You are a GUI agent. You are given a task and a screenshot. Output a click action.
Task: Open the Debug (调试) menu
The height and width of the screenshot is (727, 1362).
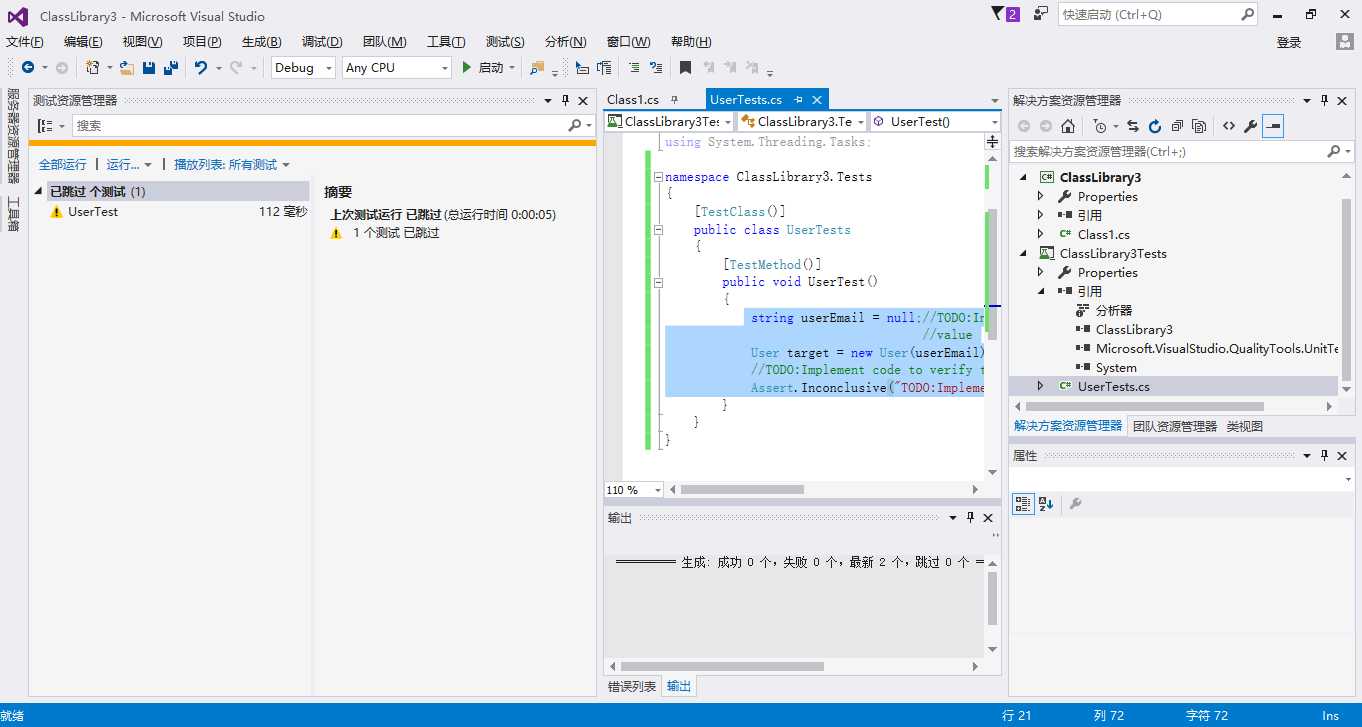322,41
